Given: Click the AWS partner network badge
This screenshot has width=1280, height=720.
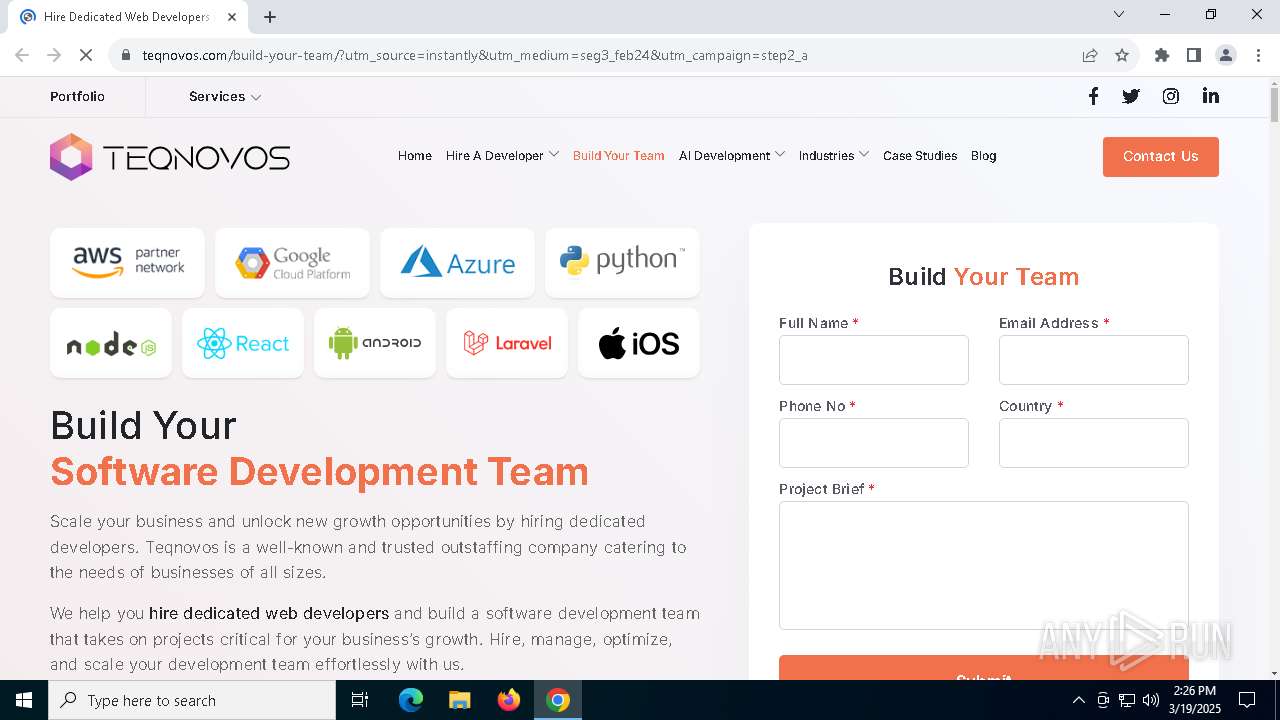Looking at the screenshot, I should coord(127,262).
